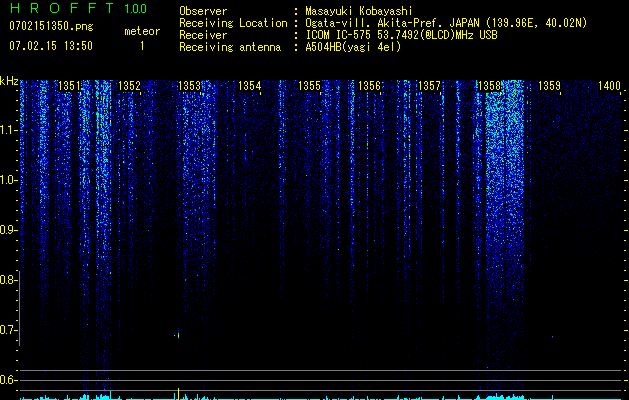
Task: Click the receiving location Ogata-vill. Akita-Pref. text
Action: click(x=374, y=23)
